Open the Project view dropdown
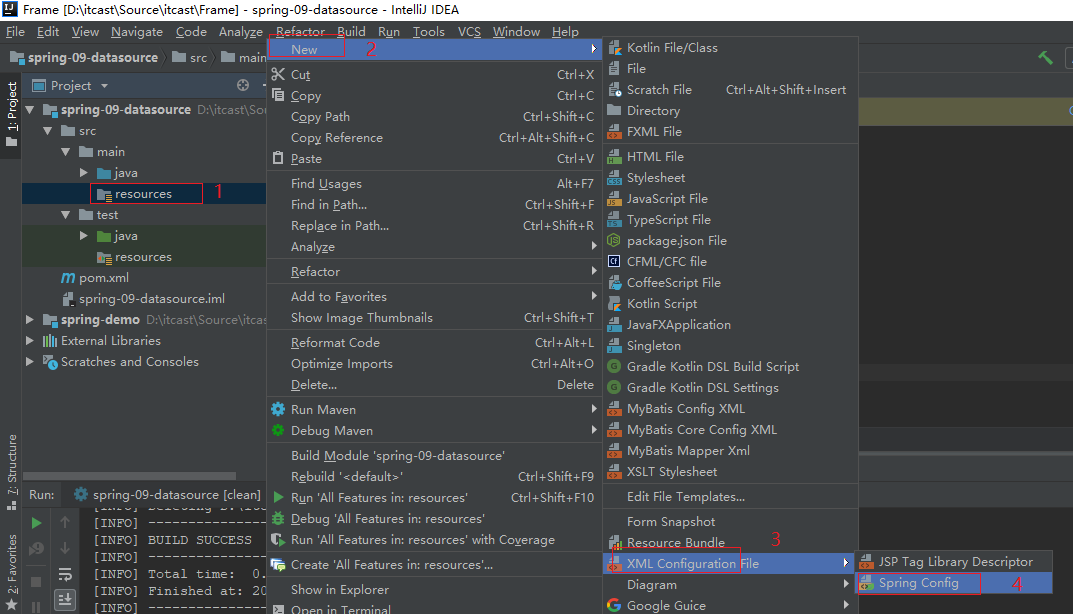This screenshot has height=614, width=1073. (103, 86)
